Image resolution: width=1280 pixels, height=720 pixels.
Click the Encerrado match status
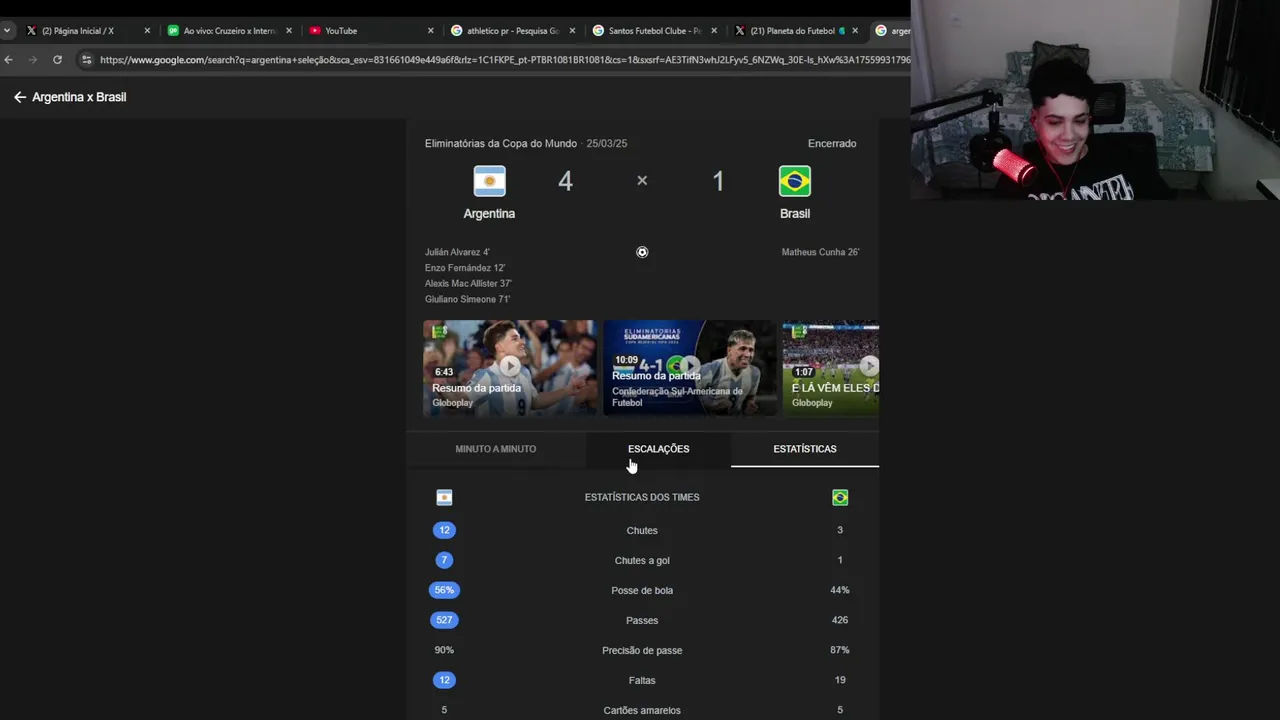click(832, 144)
